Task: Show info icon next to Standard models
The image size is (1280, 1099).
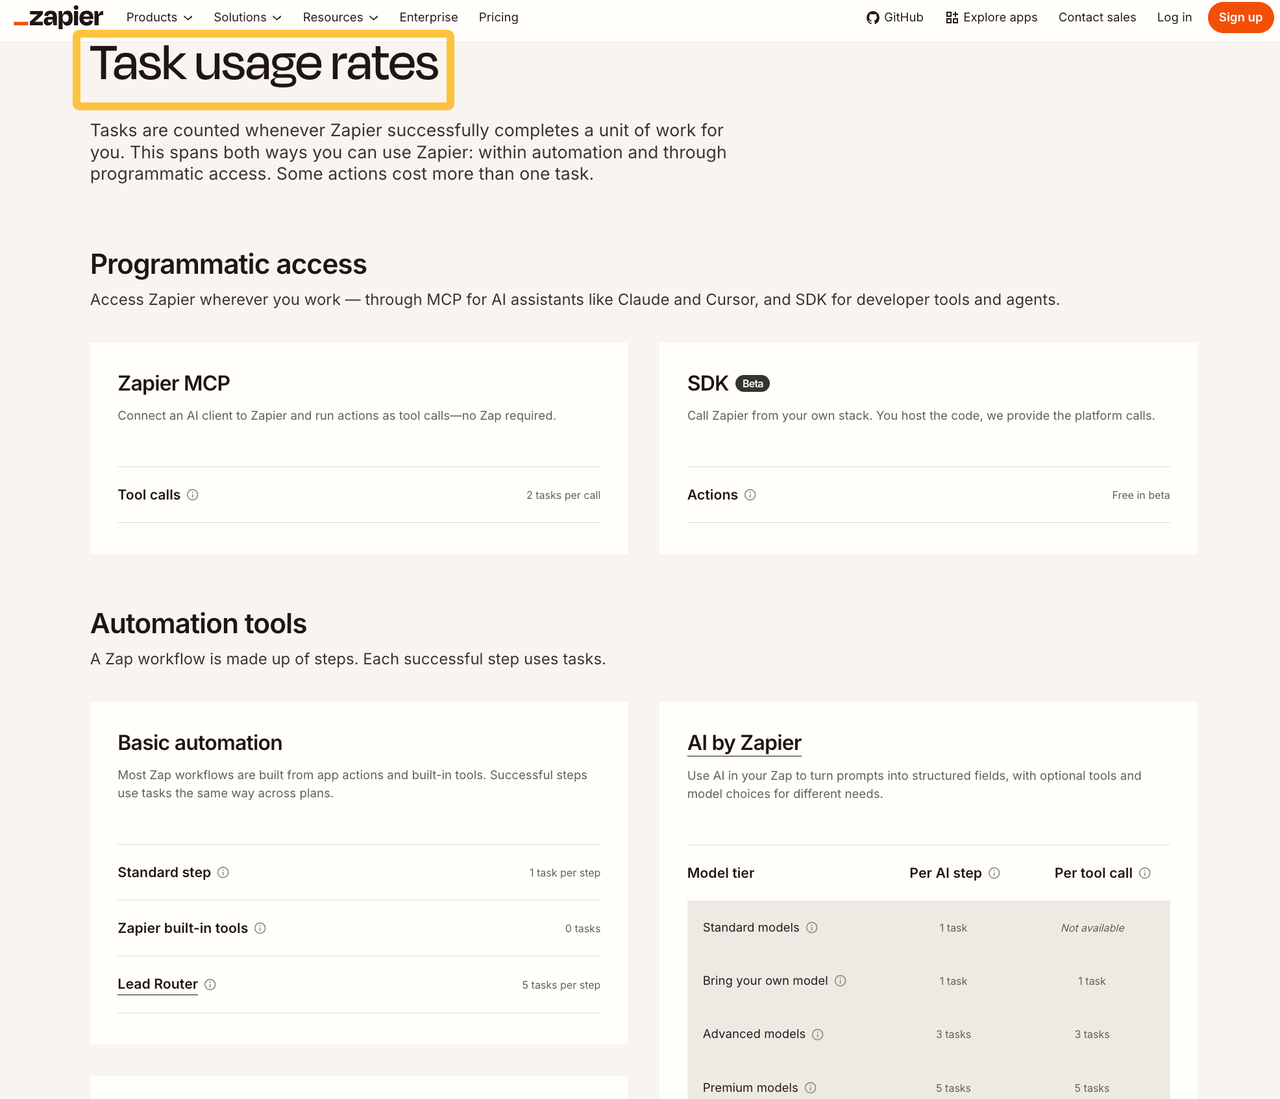Action: click(812, 928)
